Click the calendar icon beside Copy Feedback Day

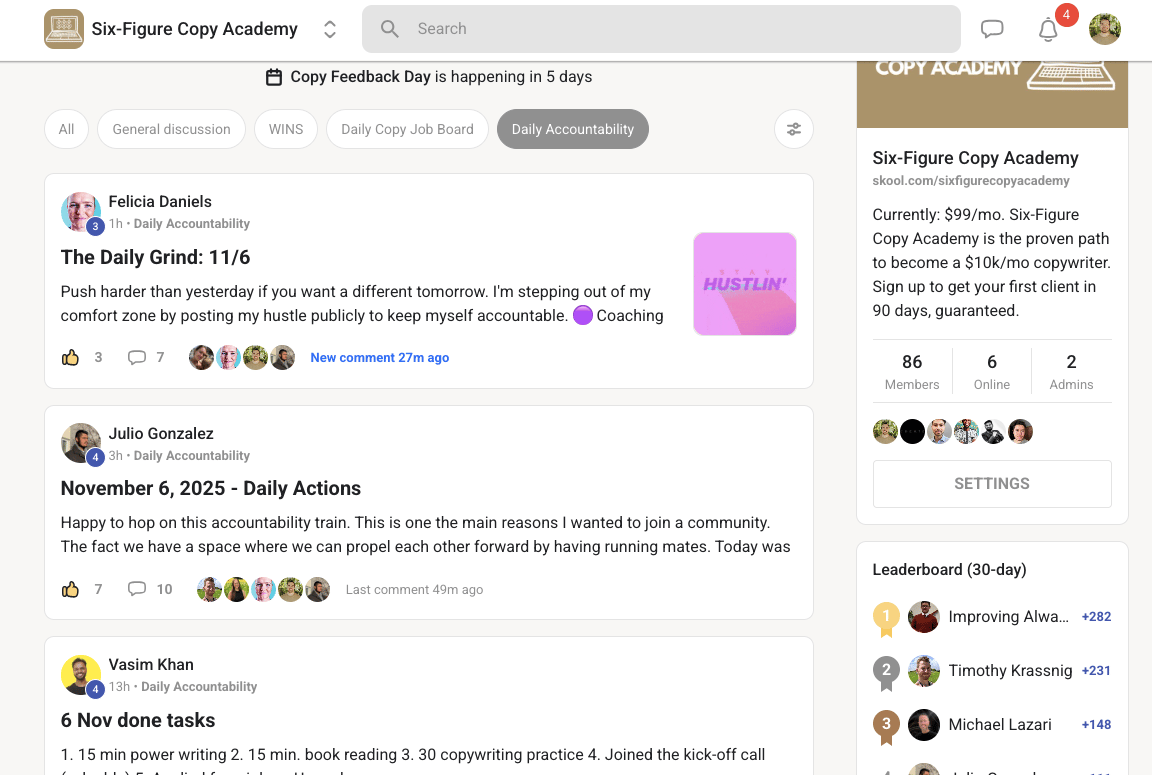274,77
